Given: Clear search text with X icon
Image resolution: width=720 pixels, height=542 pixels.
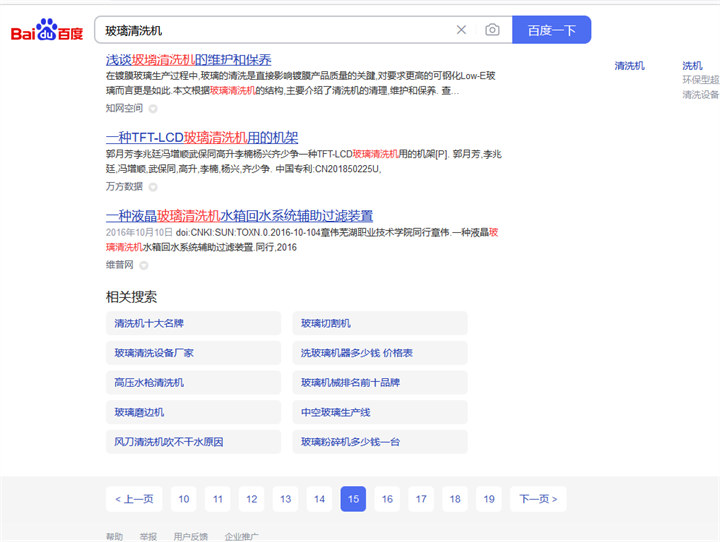Looking at the screenshot, I should pyautogui.click(x=461, y=30).
